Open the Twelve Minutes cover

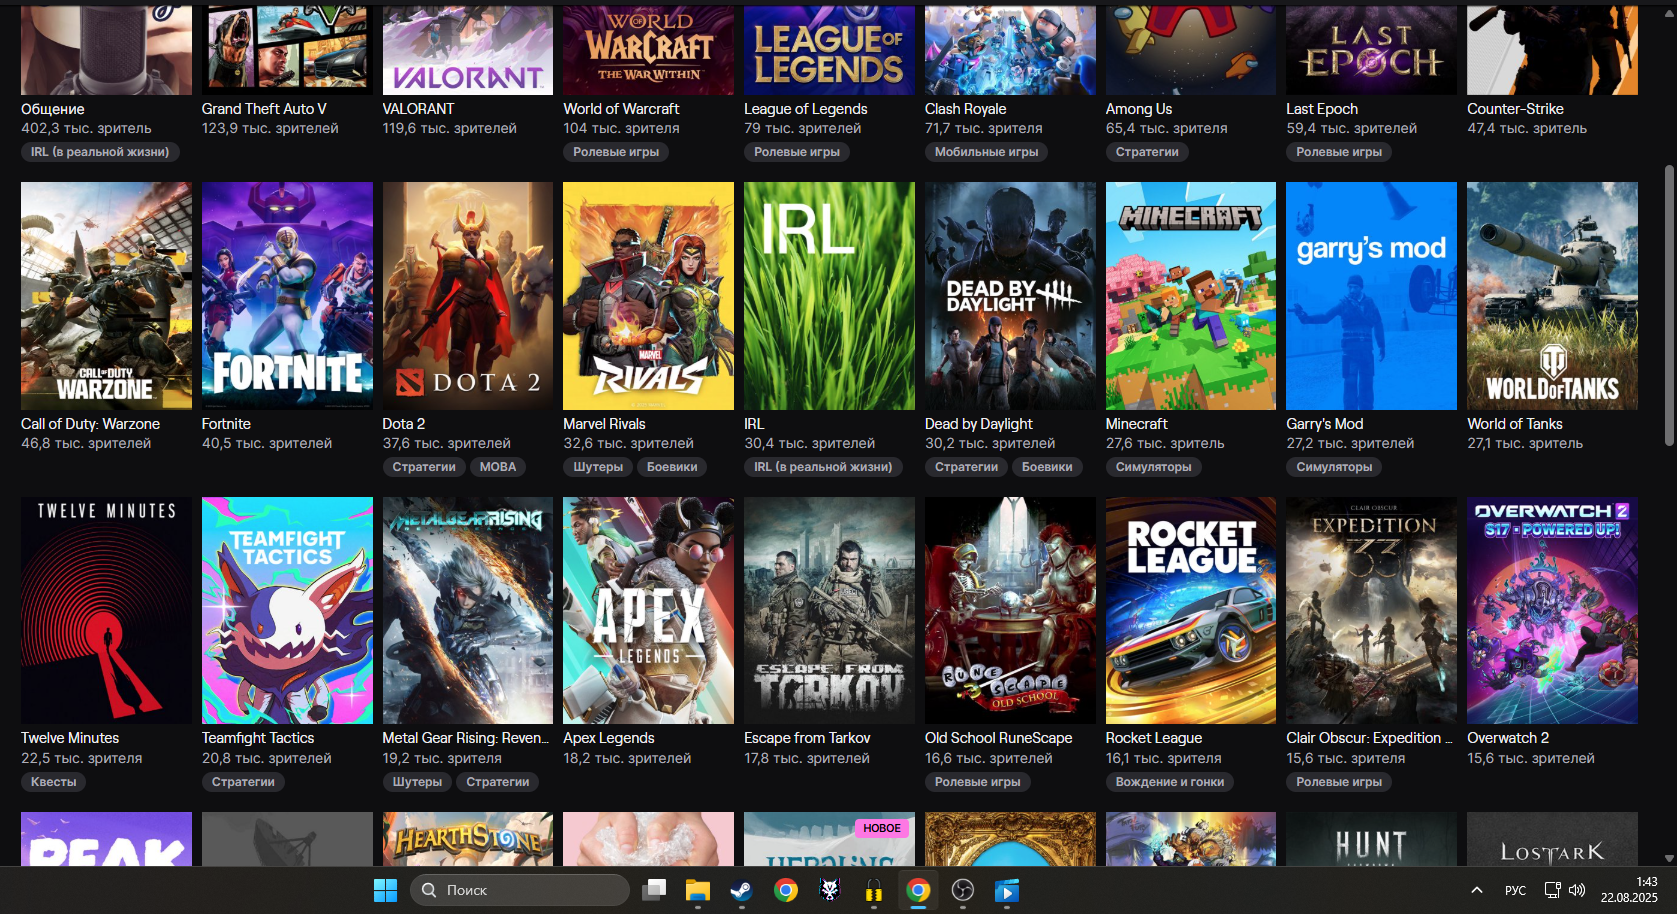point(106,611)
